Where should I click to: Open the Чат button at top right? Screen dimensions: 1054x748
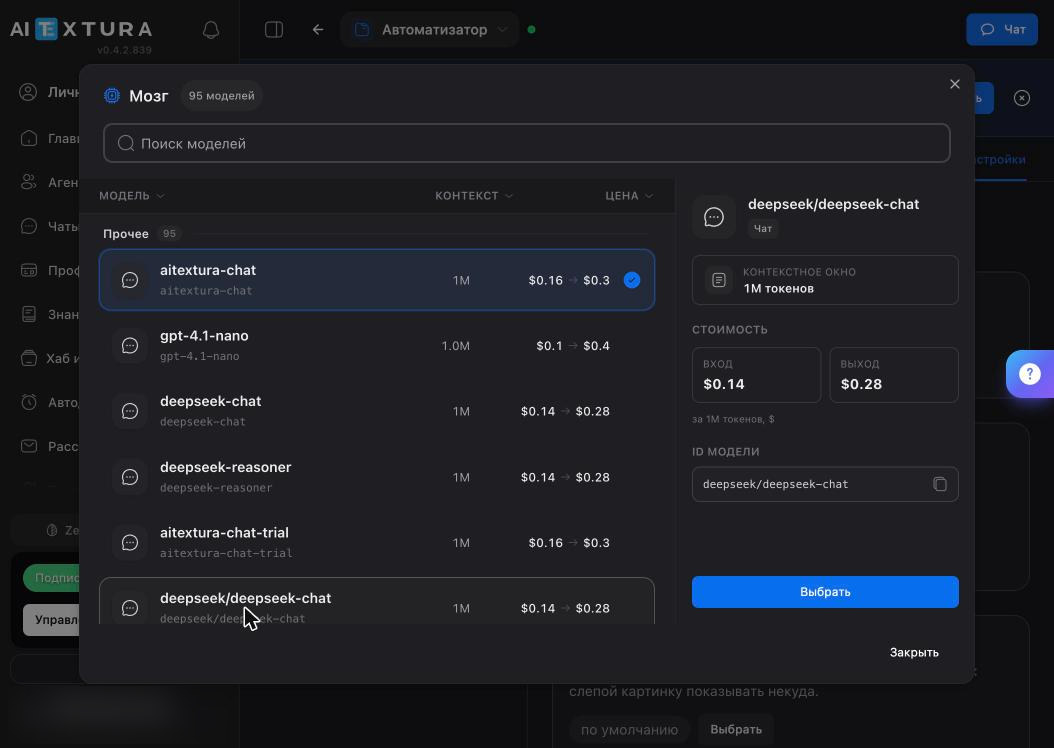point(1002,30)
